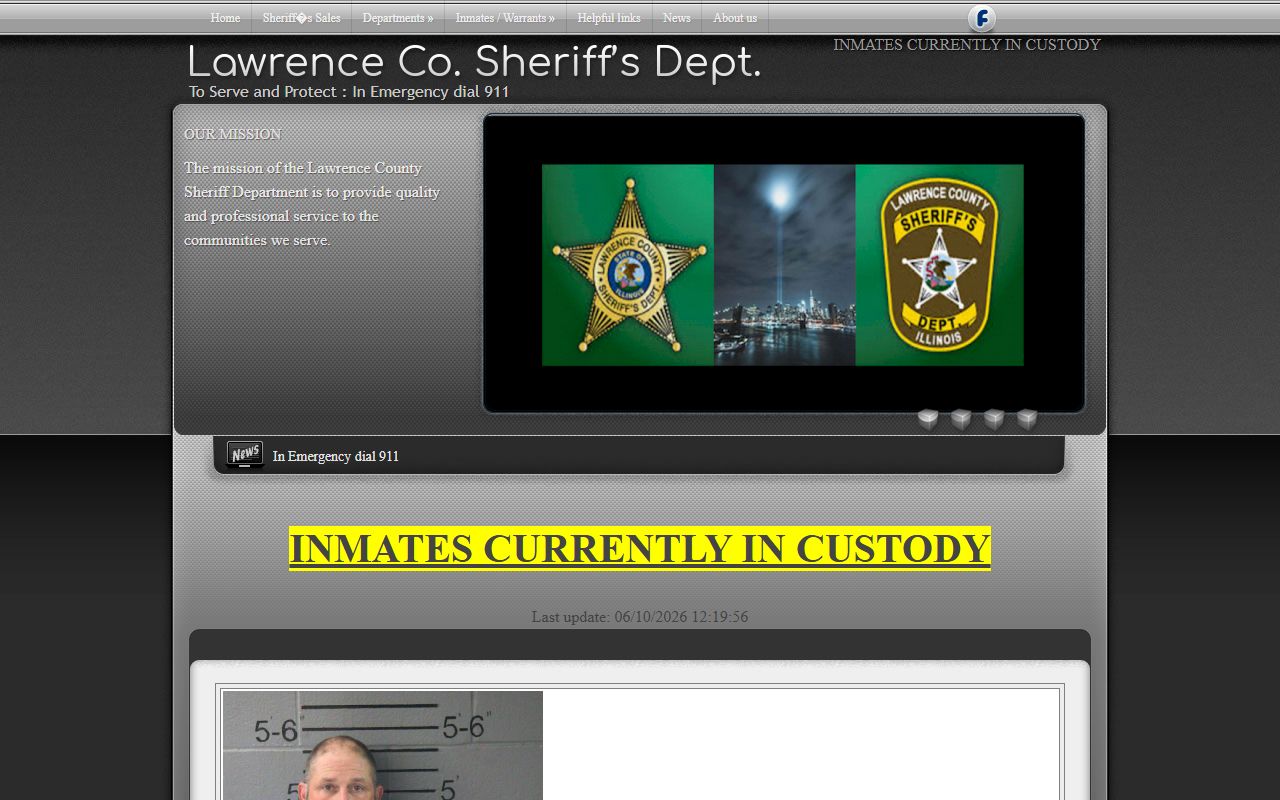This screenshot has width=1280, height=800.
Task: Click the slideshow badge banner image
Action: pyautogui.click(x=783, y=265)
